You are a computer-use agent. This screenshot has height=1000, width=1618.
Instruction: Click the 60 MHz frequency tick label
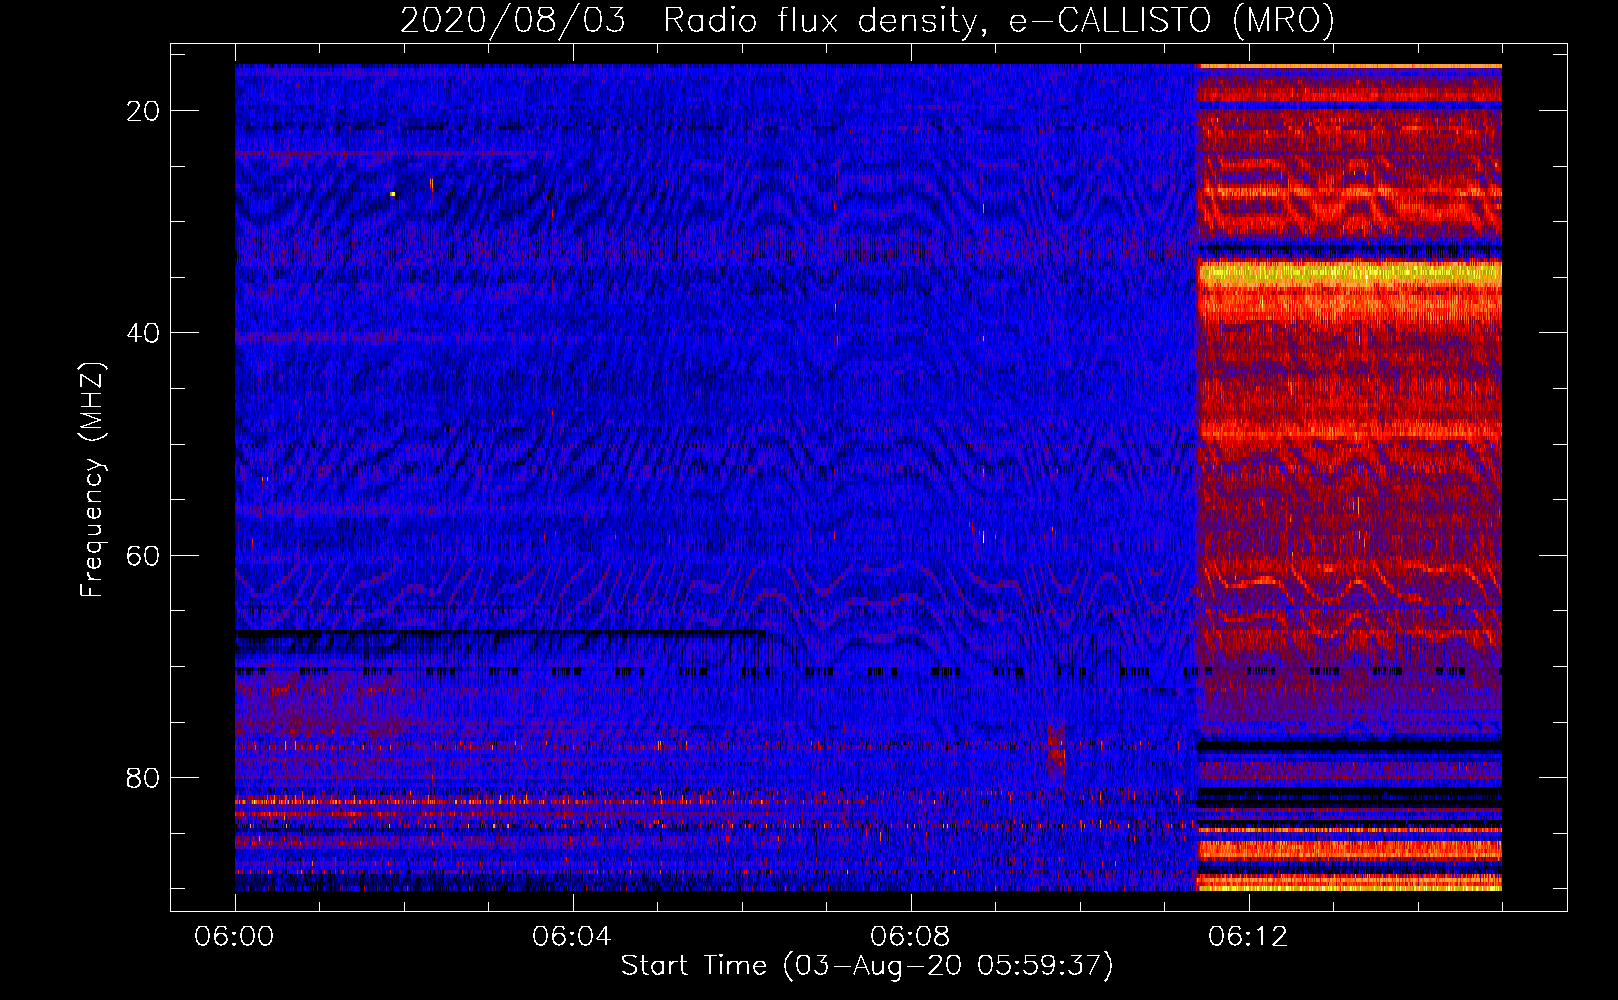pyautogui.click(x=143, y=555)
